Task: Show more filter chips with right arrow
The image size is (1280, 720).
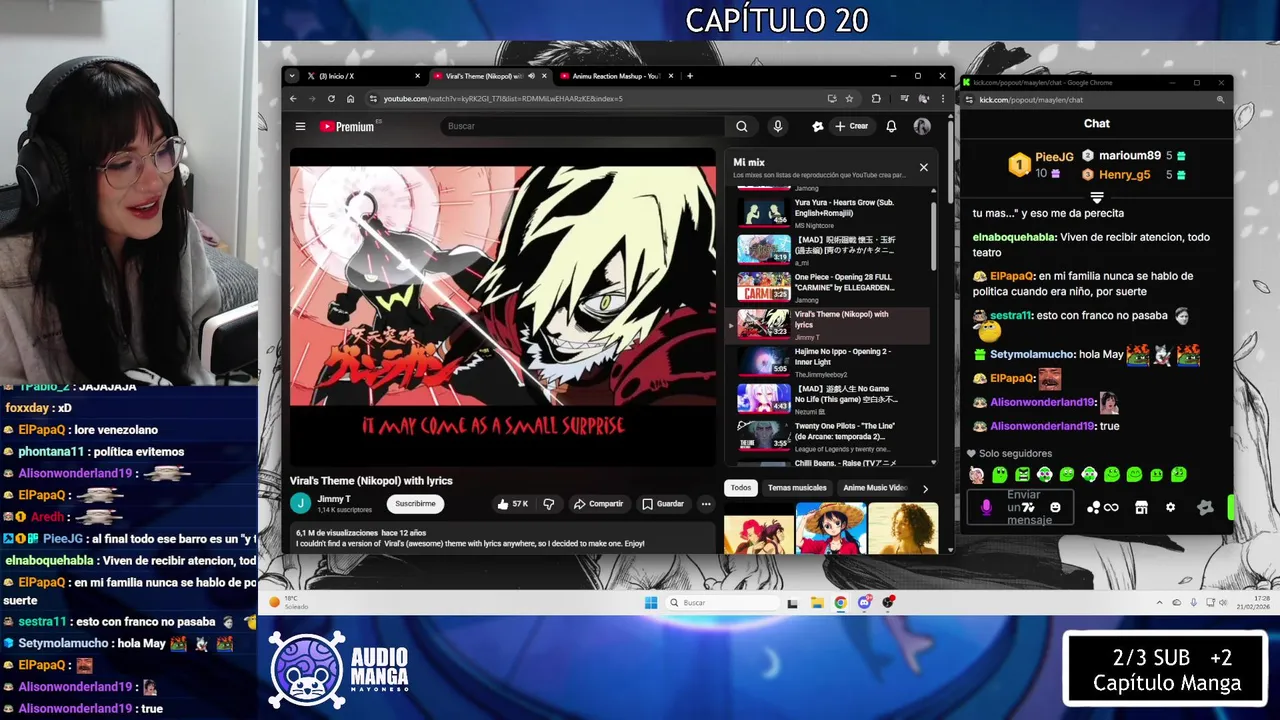Action: (x=925, y=488)
